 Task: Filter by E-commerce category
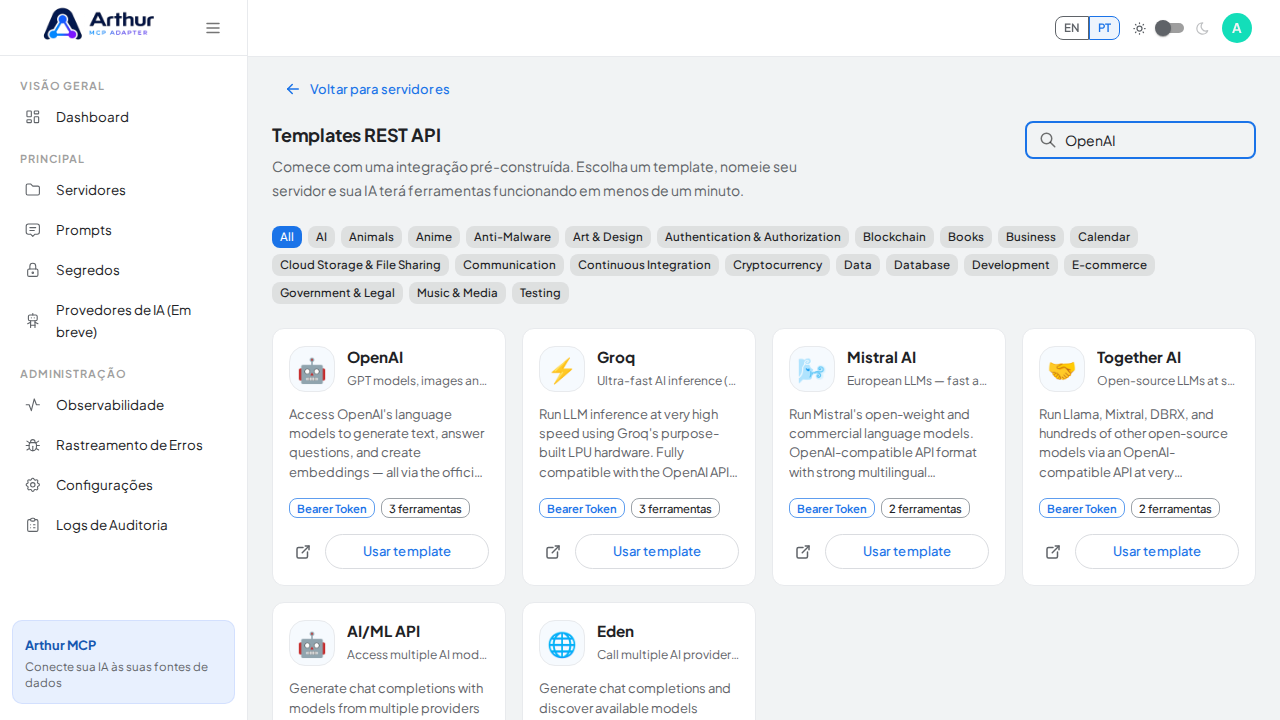point(1109,265)
